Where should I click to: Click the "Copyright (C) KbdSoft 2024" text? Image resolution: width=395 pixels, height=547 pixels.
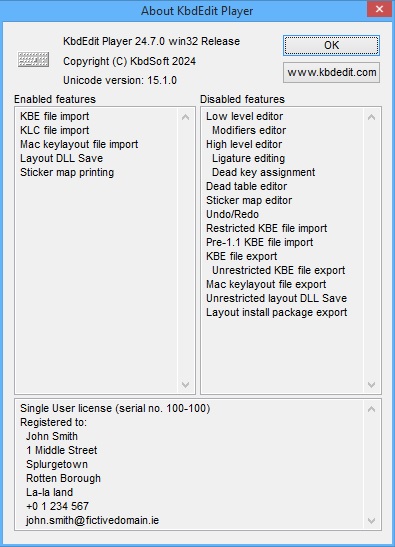(x=129, y=61)
